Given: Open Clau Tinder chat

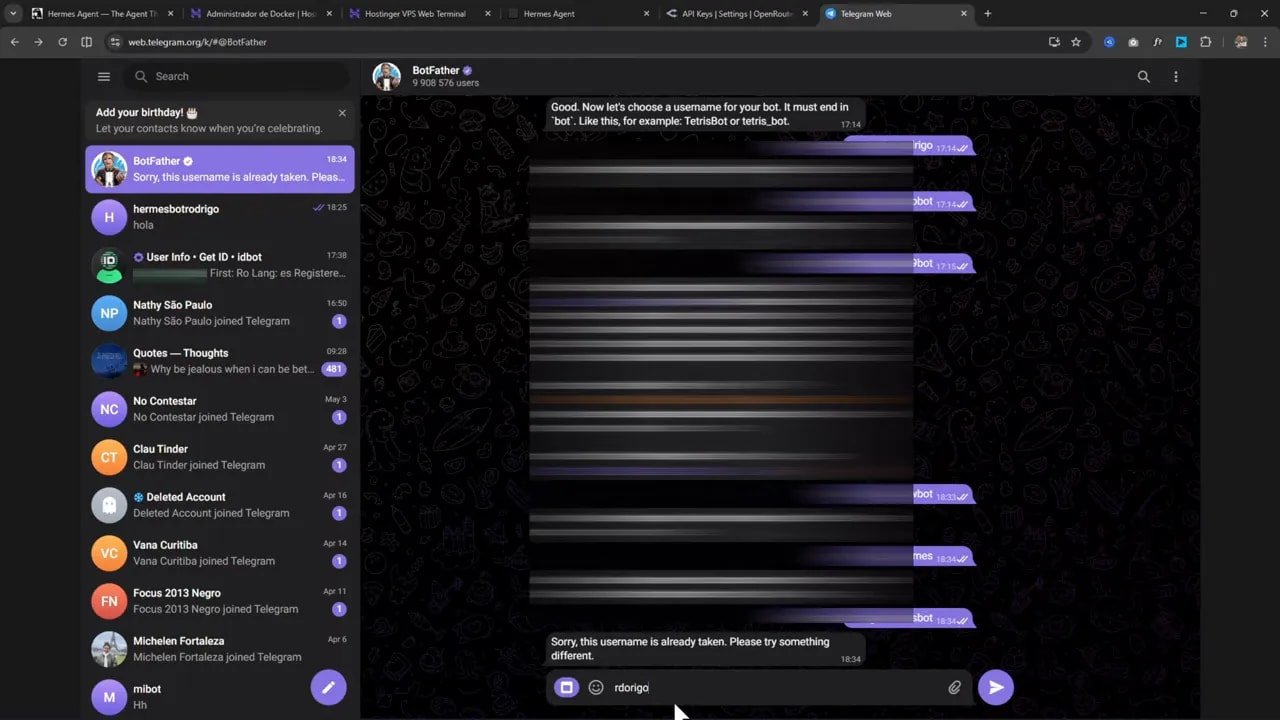Looking at the screenshot, I should 220,457.
